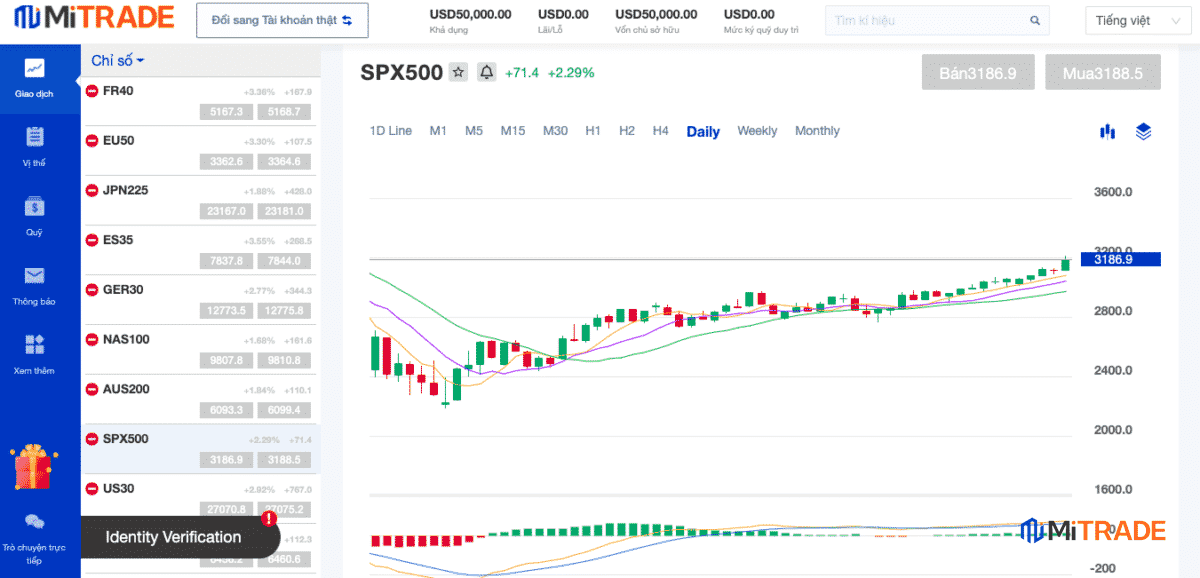
Task: Open the Tiếng việt language dropdown
Action: click(1137, 21)
